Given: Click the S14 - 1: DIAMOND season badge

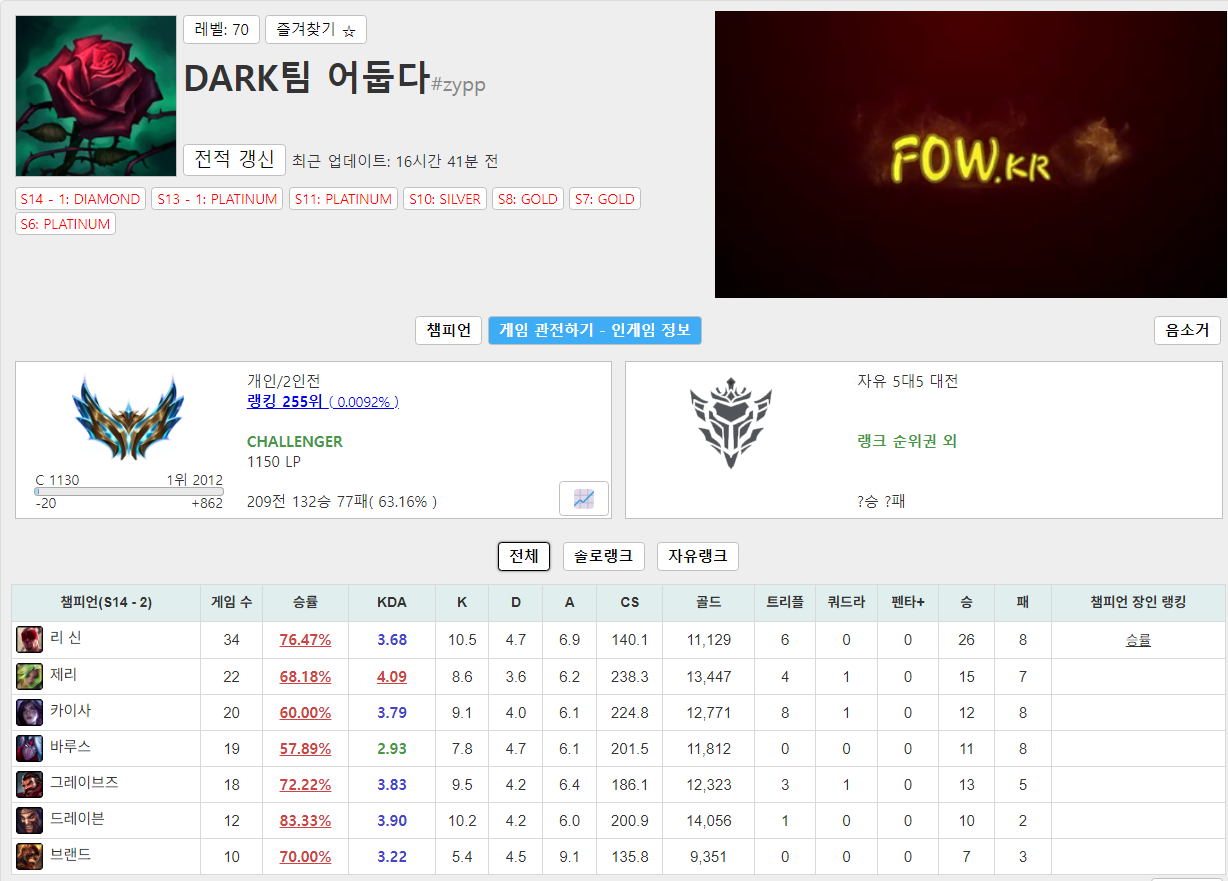Looking at the screenshot, I should pyautogui.click(x=80, y=199).
